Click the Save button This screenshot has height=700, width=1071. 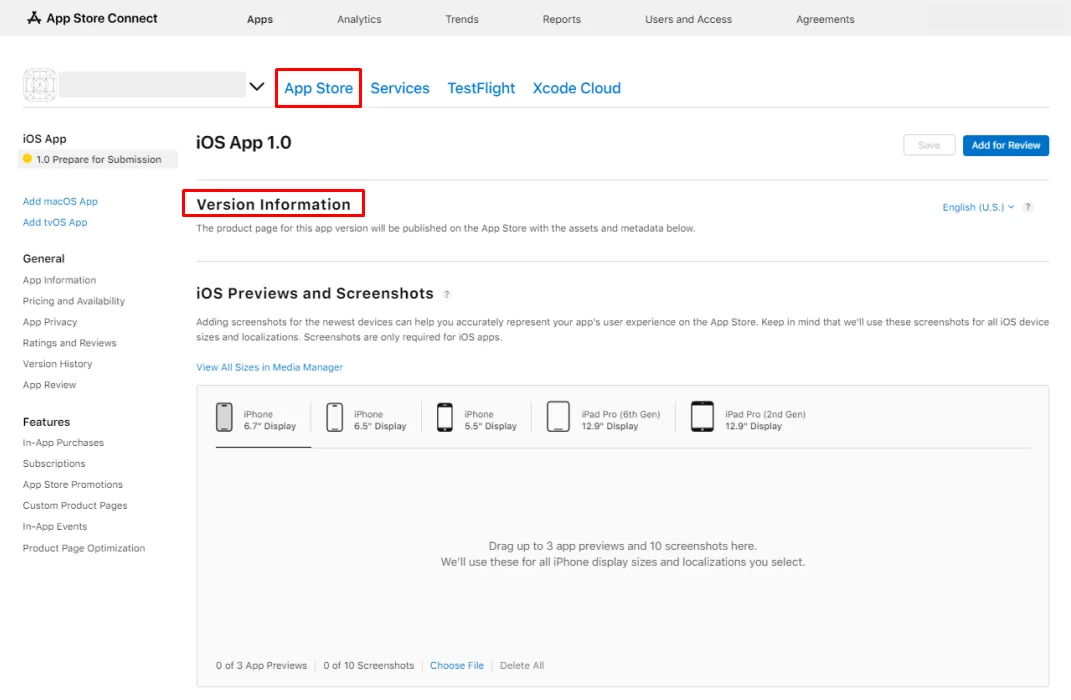pos(929,145)
